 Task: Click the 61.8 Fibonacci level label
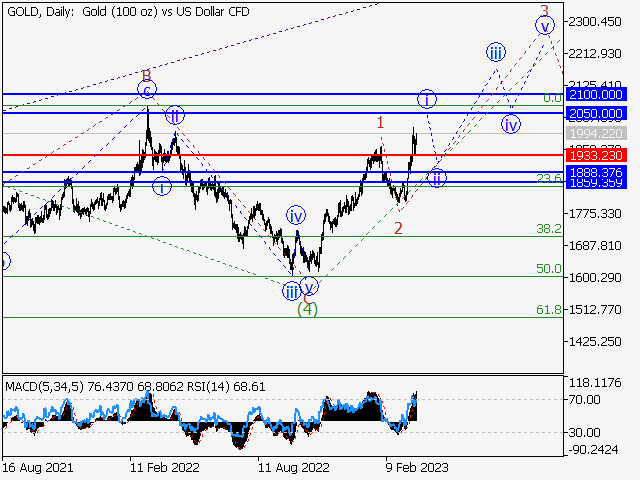[x=548, y=310]
